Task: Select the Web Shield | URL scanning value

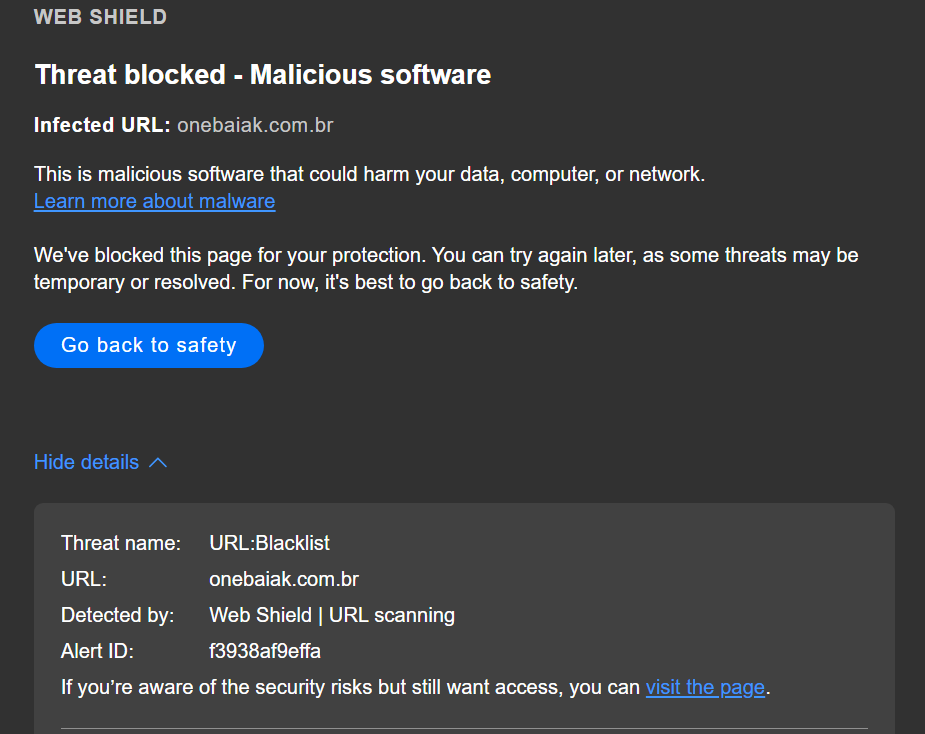Action: click(331, 615)
